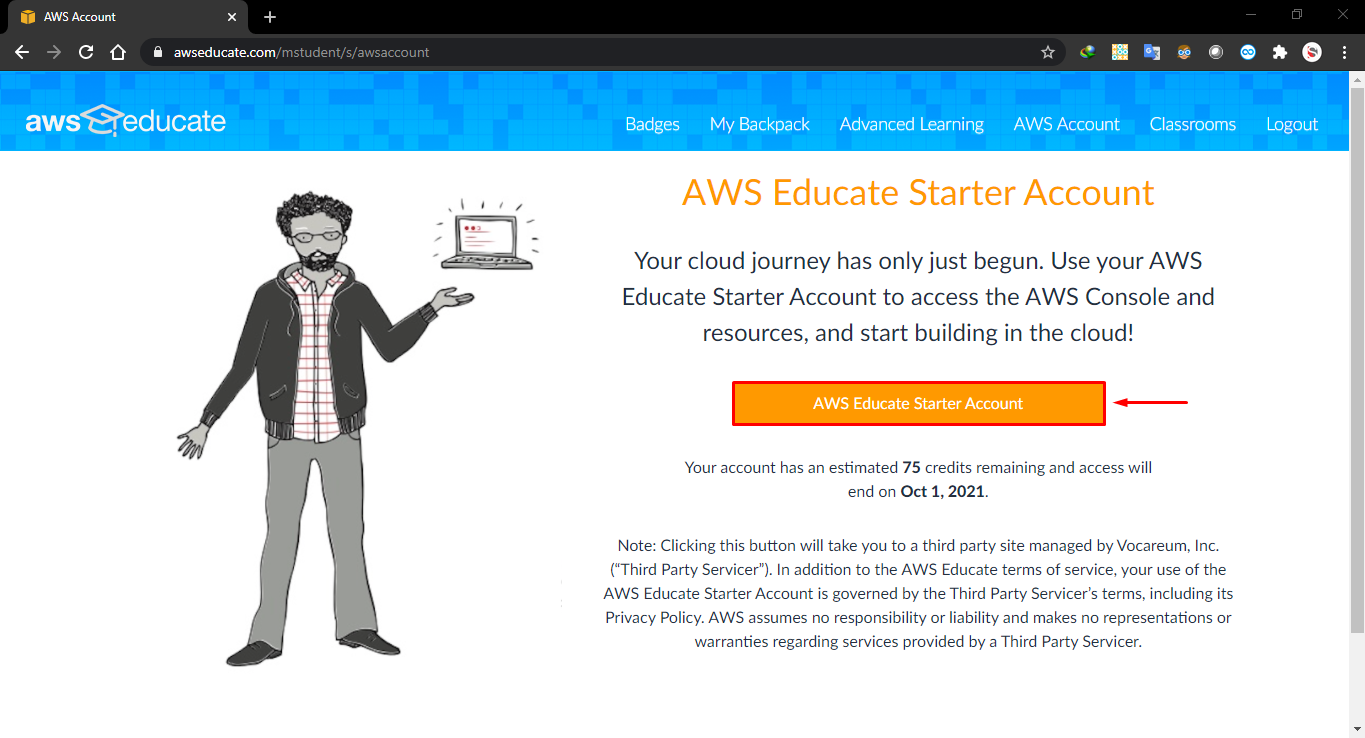
Task: Go to the browser home page
Action: click(118, 52)
